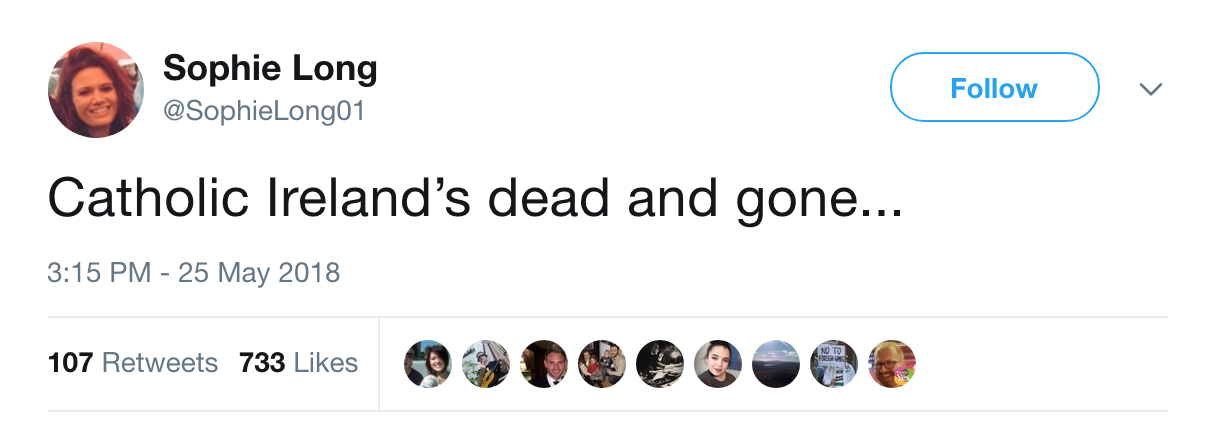
Task: Click the black-and-white photo liker avatar
Action: (660, 364)
